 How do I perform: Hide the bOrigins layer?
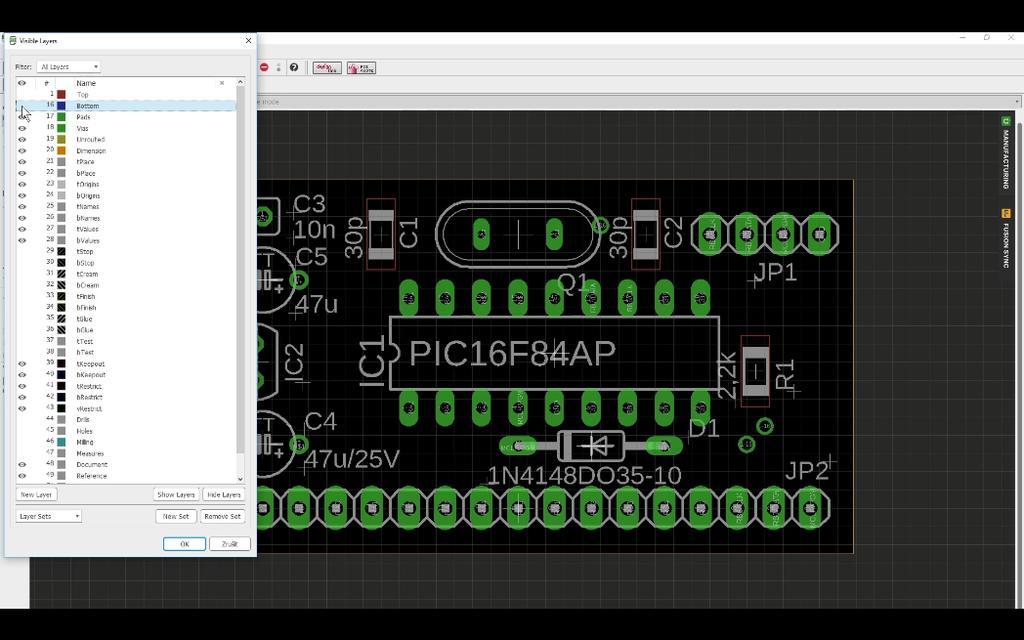click(x=22, y=195)
